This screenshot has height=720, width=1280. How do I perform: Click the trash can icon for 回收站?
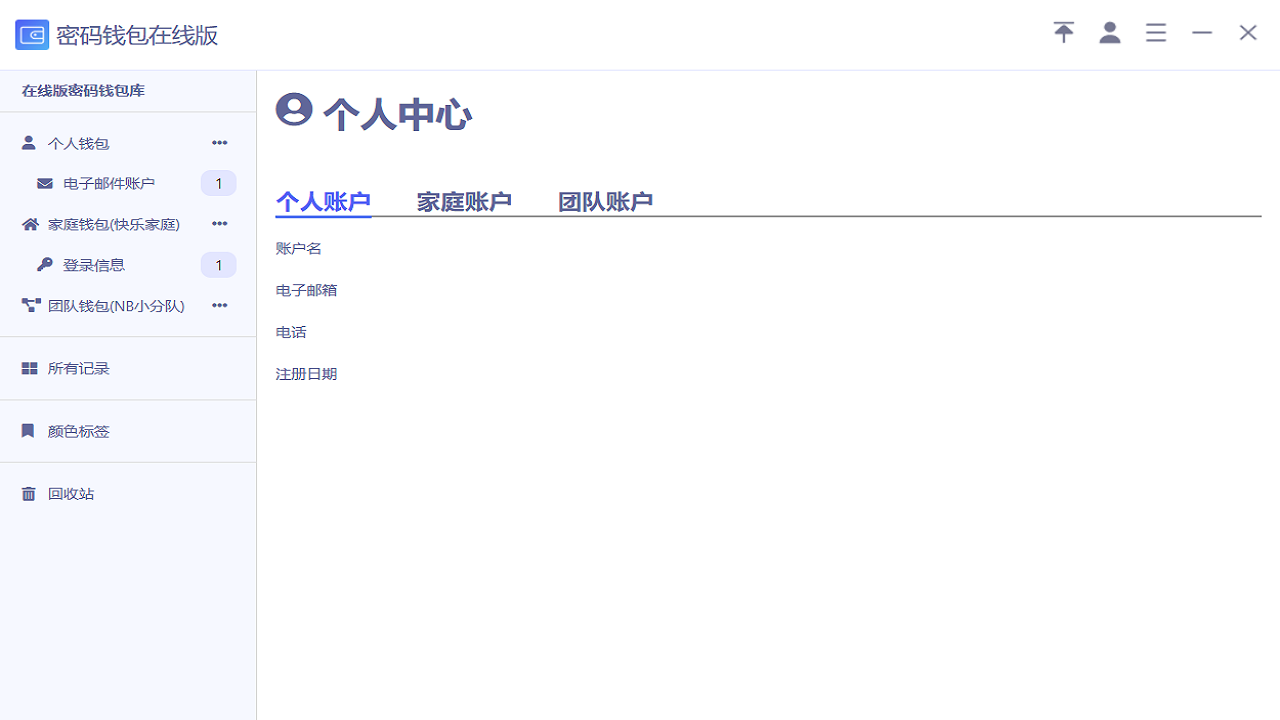click(28, 494)
